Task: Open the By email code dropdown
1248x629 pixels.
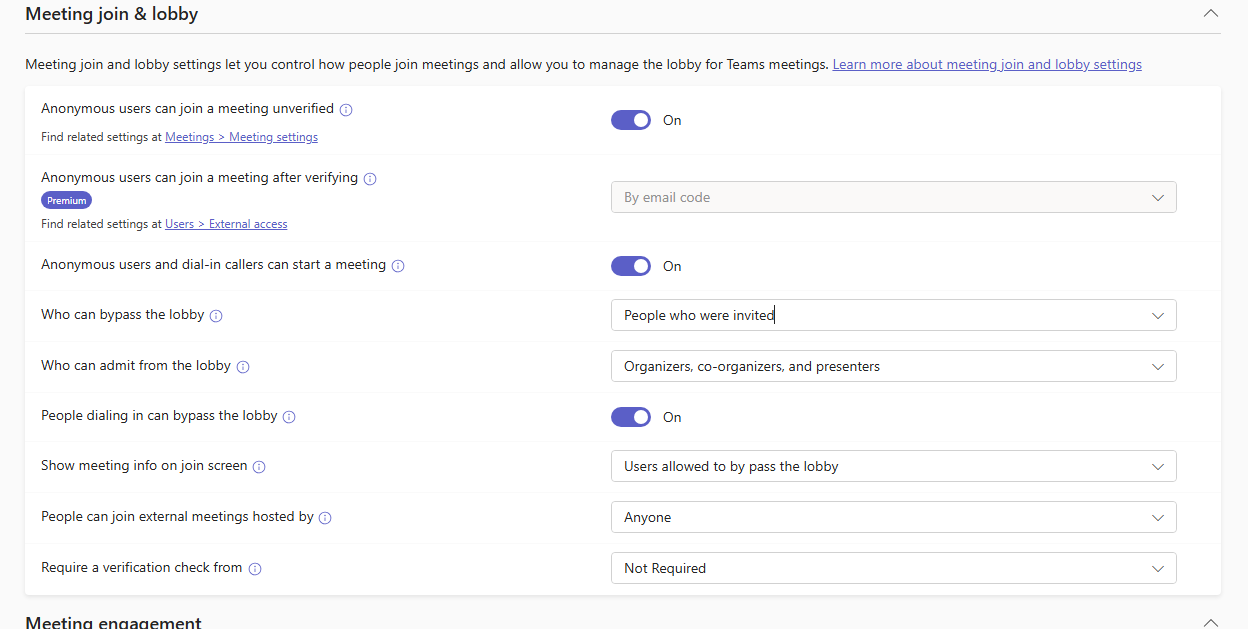Action: click(894, 197)
